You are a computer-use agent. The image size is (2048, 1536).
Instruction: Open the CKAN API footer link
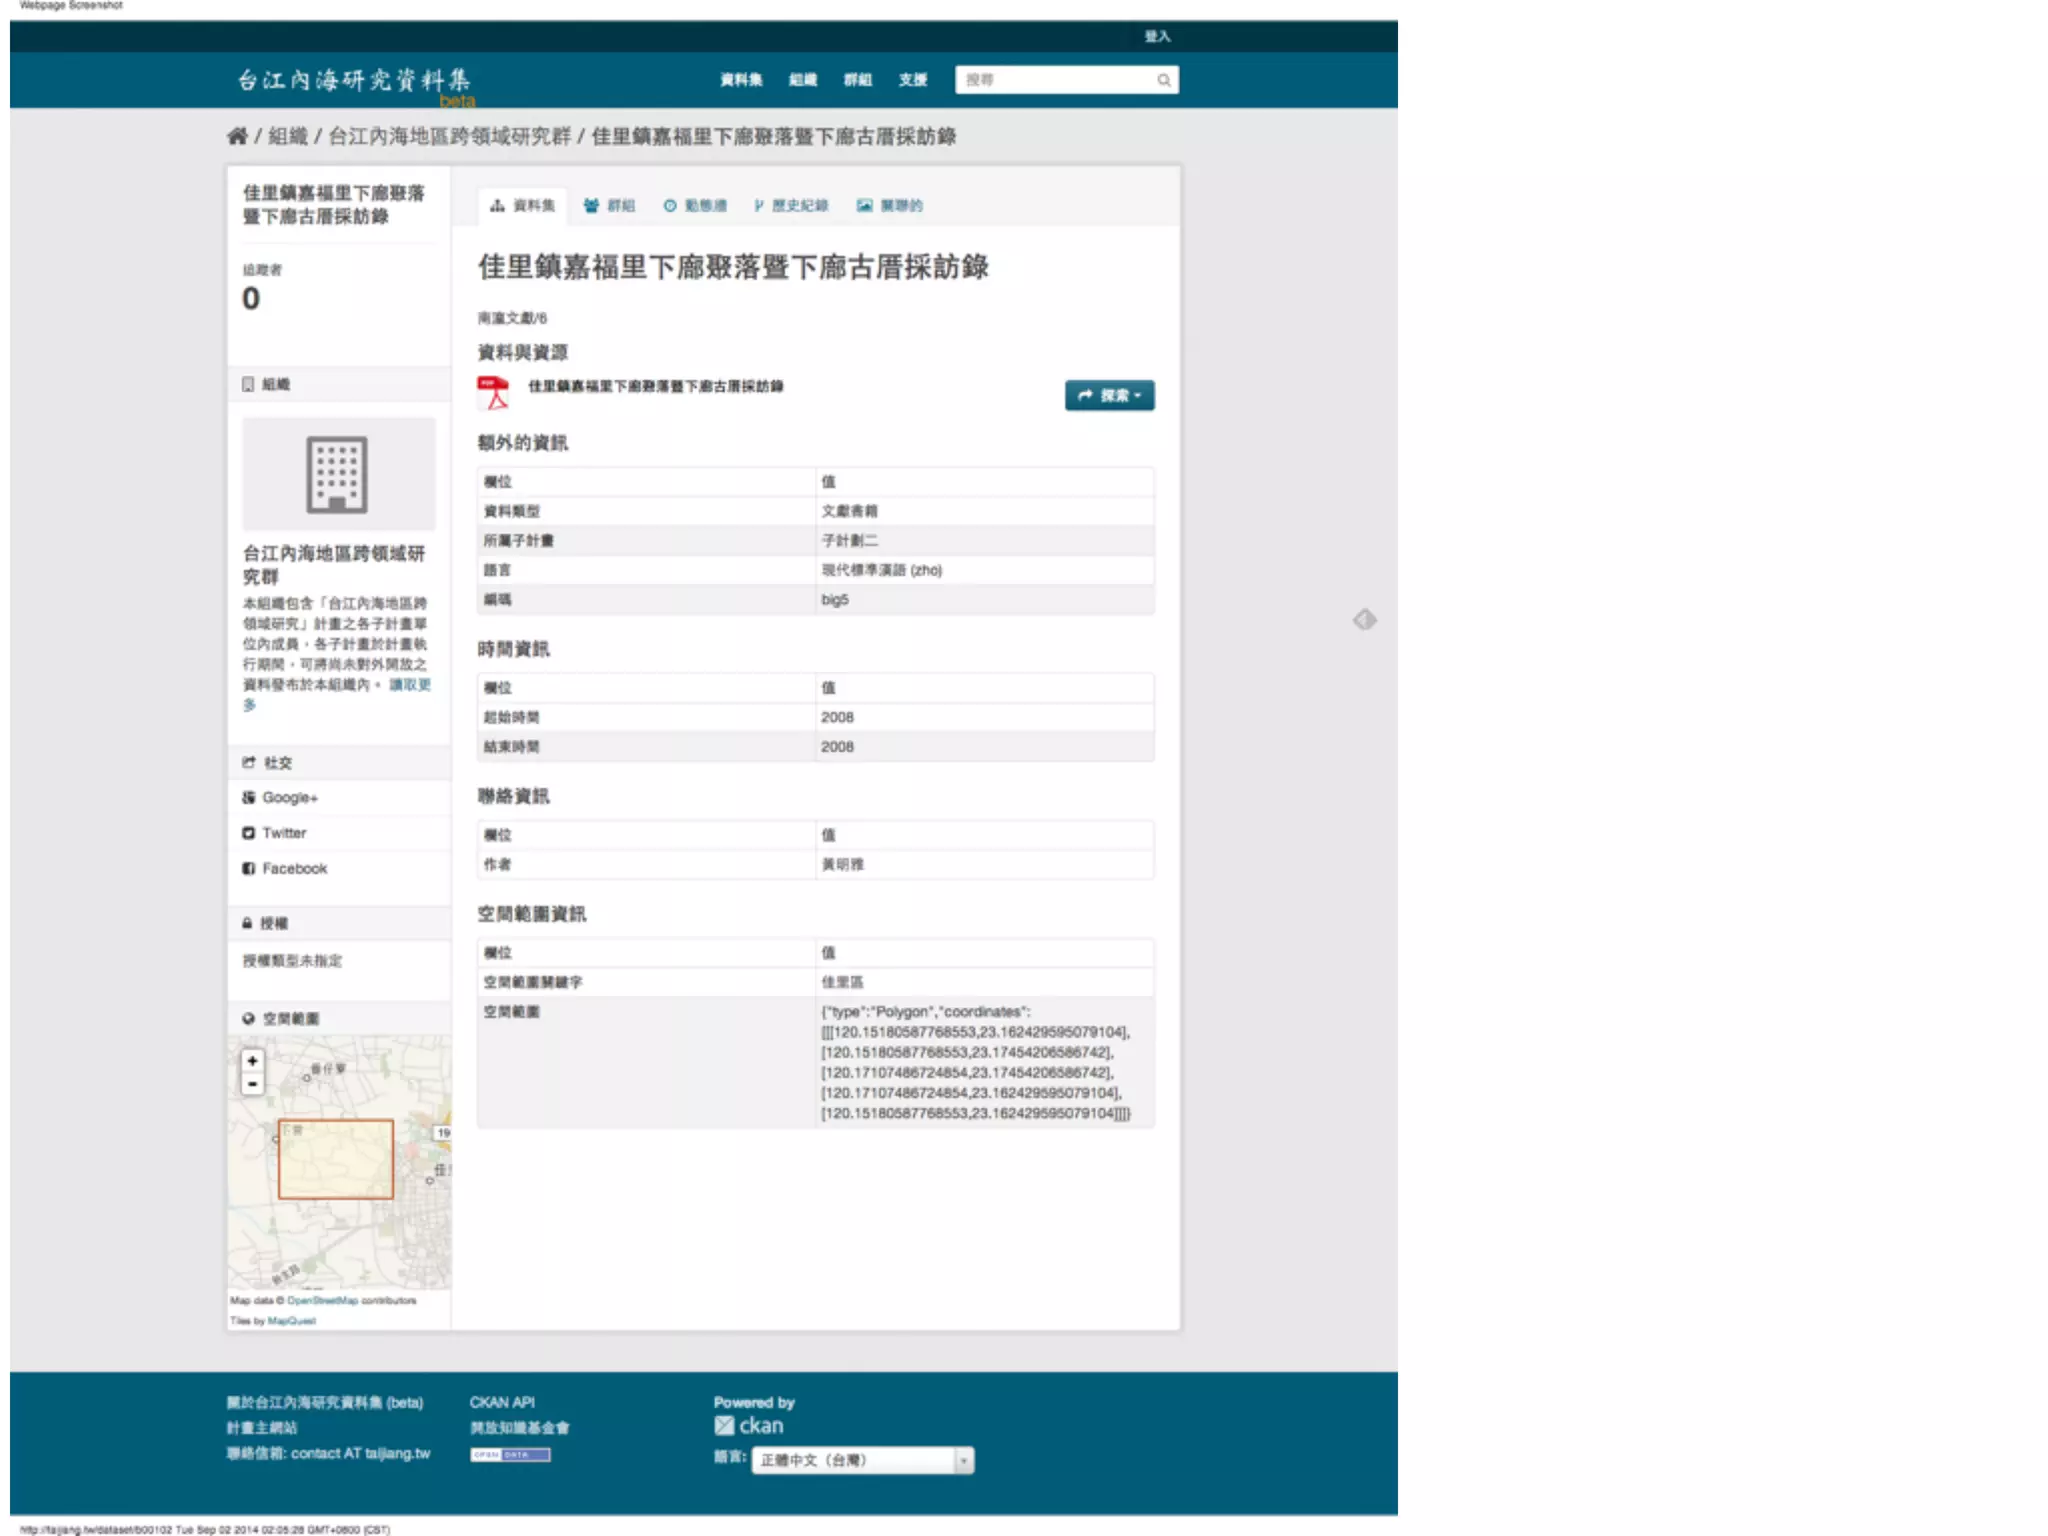click(502, 1402)
